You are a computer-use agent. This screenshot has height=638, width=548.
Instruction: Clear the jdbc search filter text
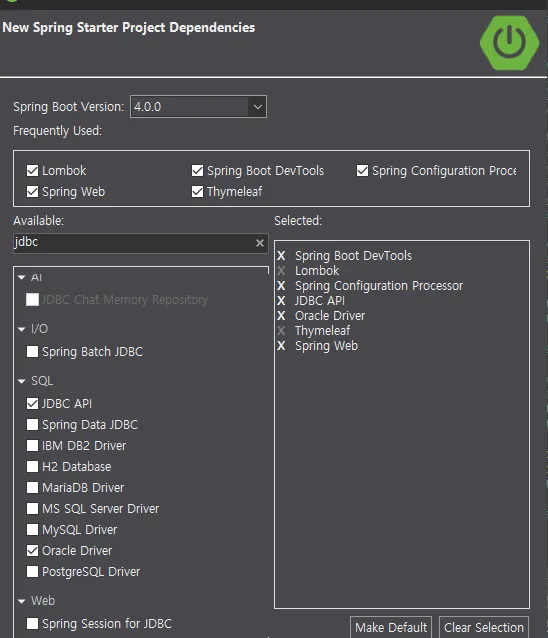pyautogui.click(x=260, y=243)
